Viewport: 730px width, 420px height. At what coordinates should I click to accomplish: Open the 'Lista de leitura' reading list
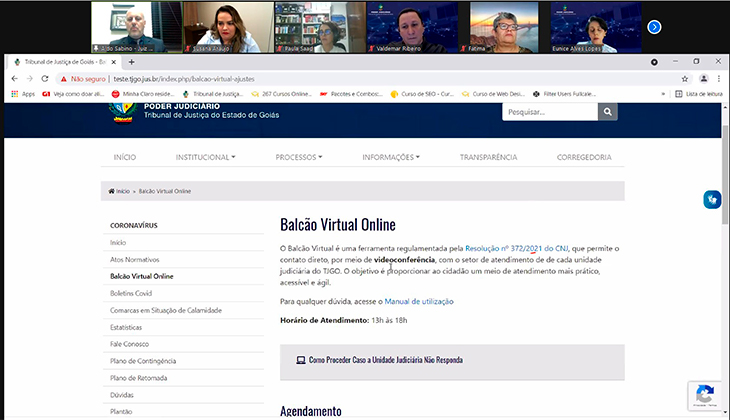pyautogui.click(x=699, y=94)
